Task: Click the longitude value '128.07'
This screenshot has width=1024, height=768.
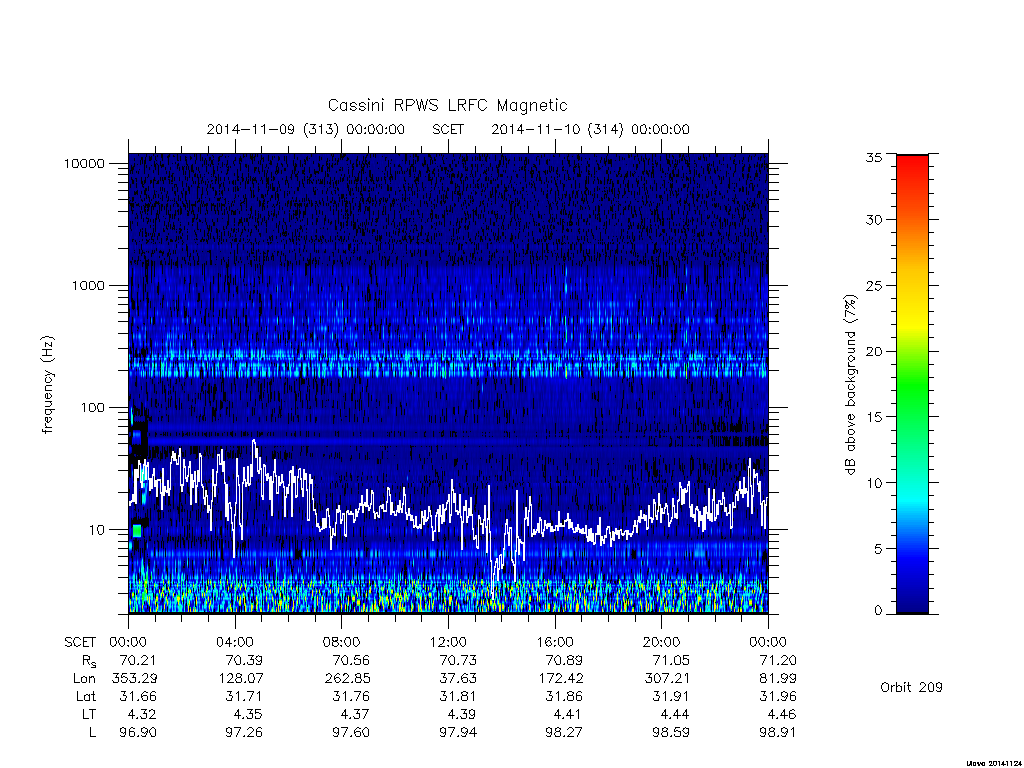Action: pos(241,679)
